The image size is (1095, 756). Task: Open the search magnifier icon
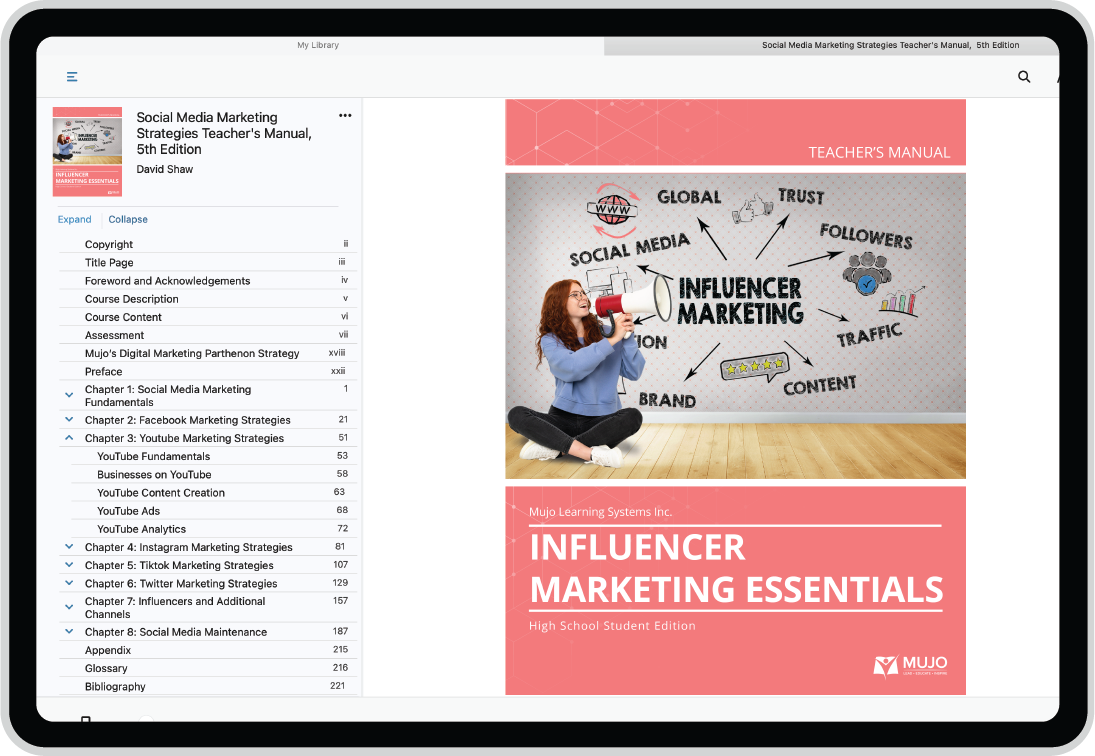tap(1024, 77)
